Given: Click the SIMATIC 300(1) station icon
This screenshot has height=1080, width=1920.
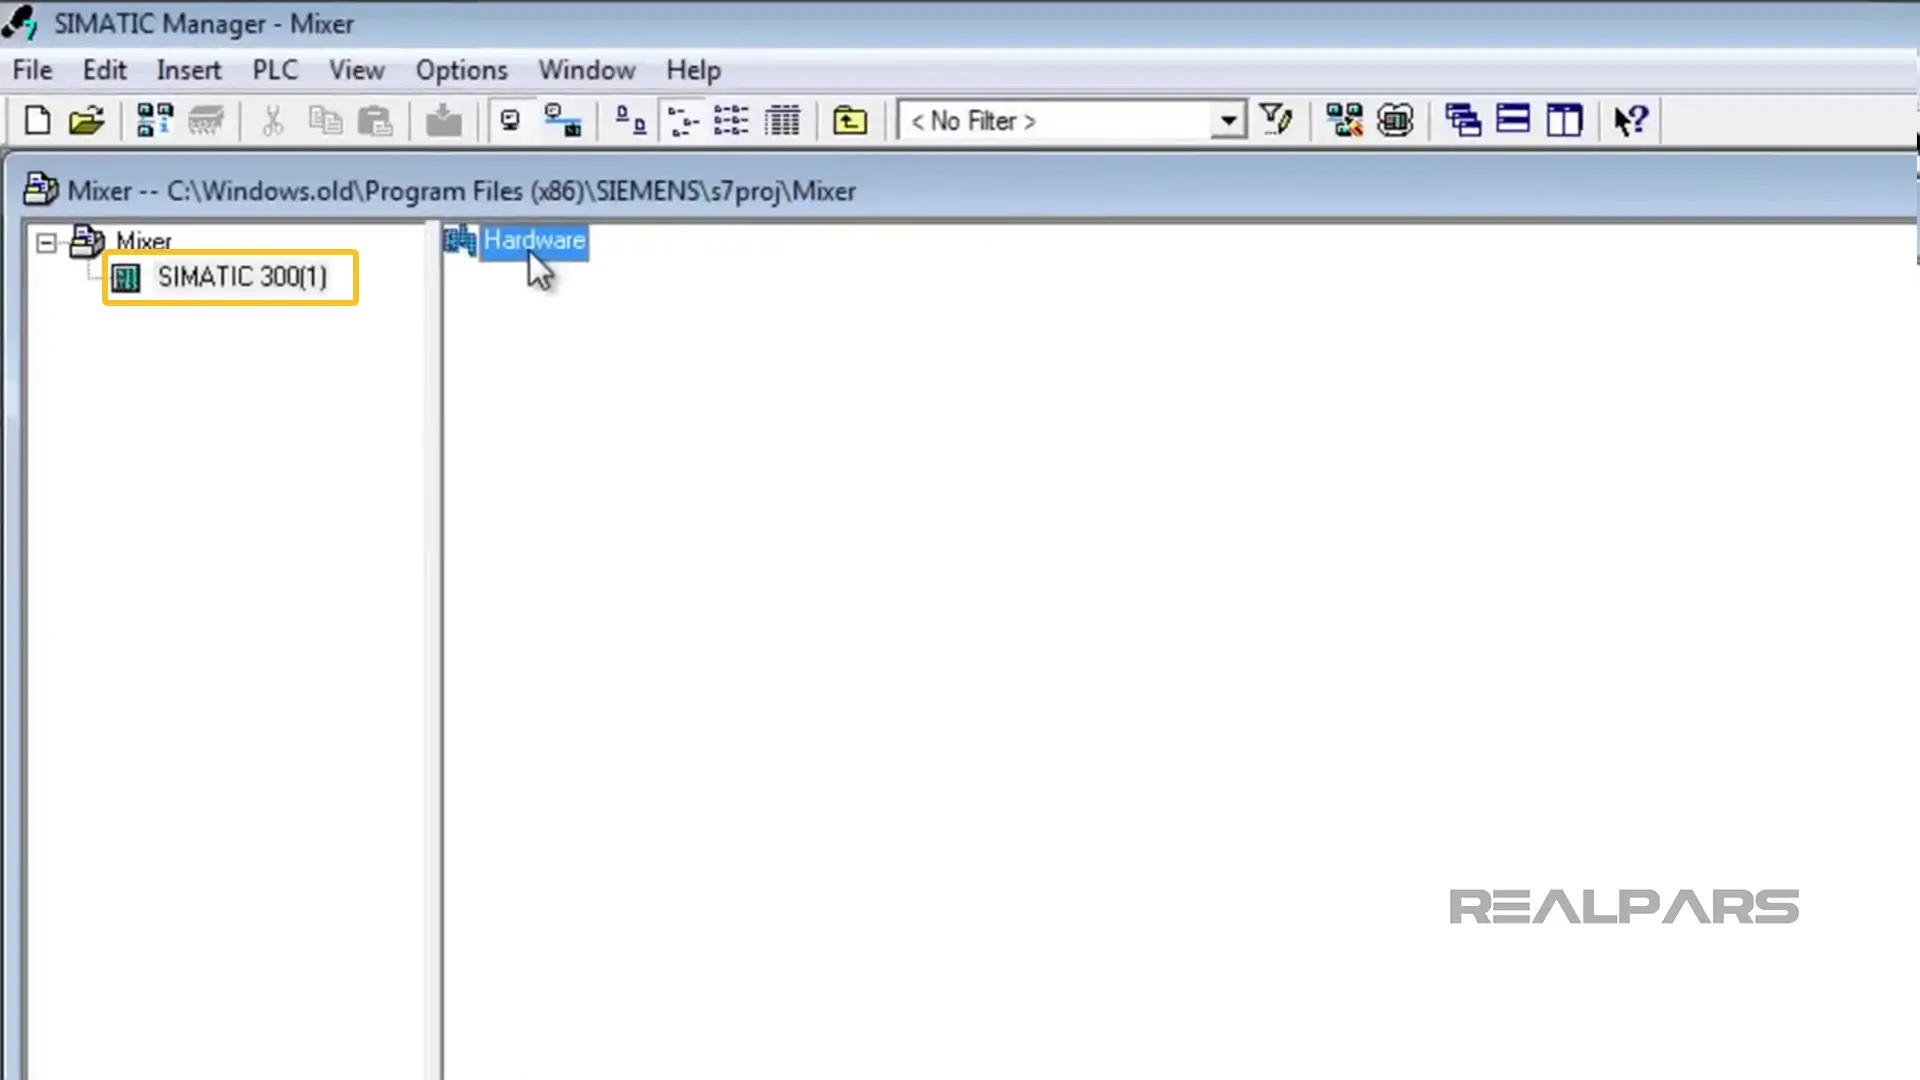Looking at the screenshot, I should 126,278.
